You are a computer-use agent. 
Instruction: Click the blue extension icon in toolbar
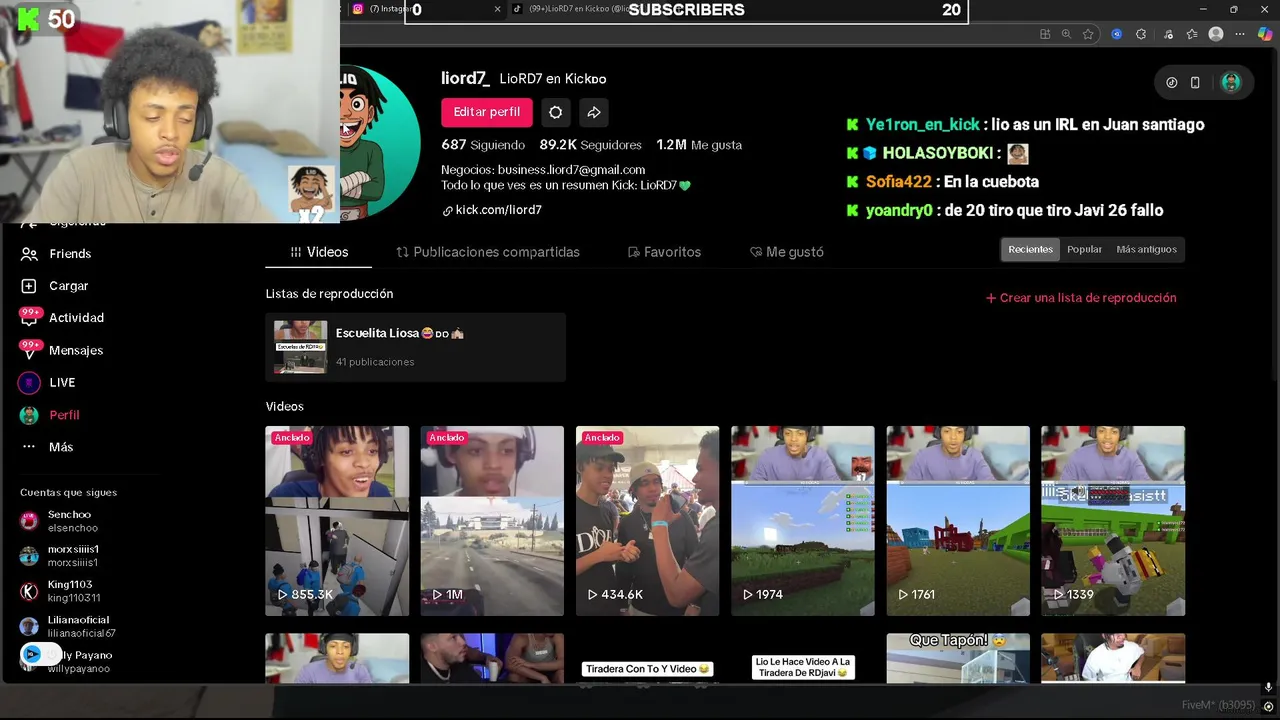[1117, 34]
